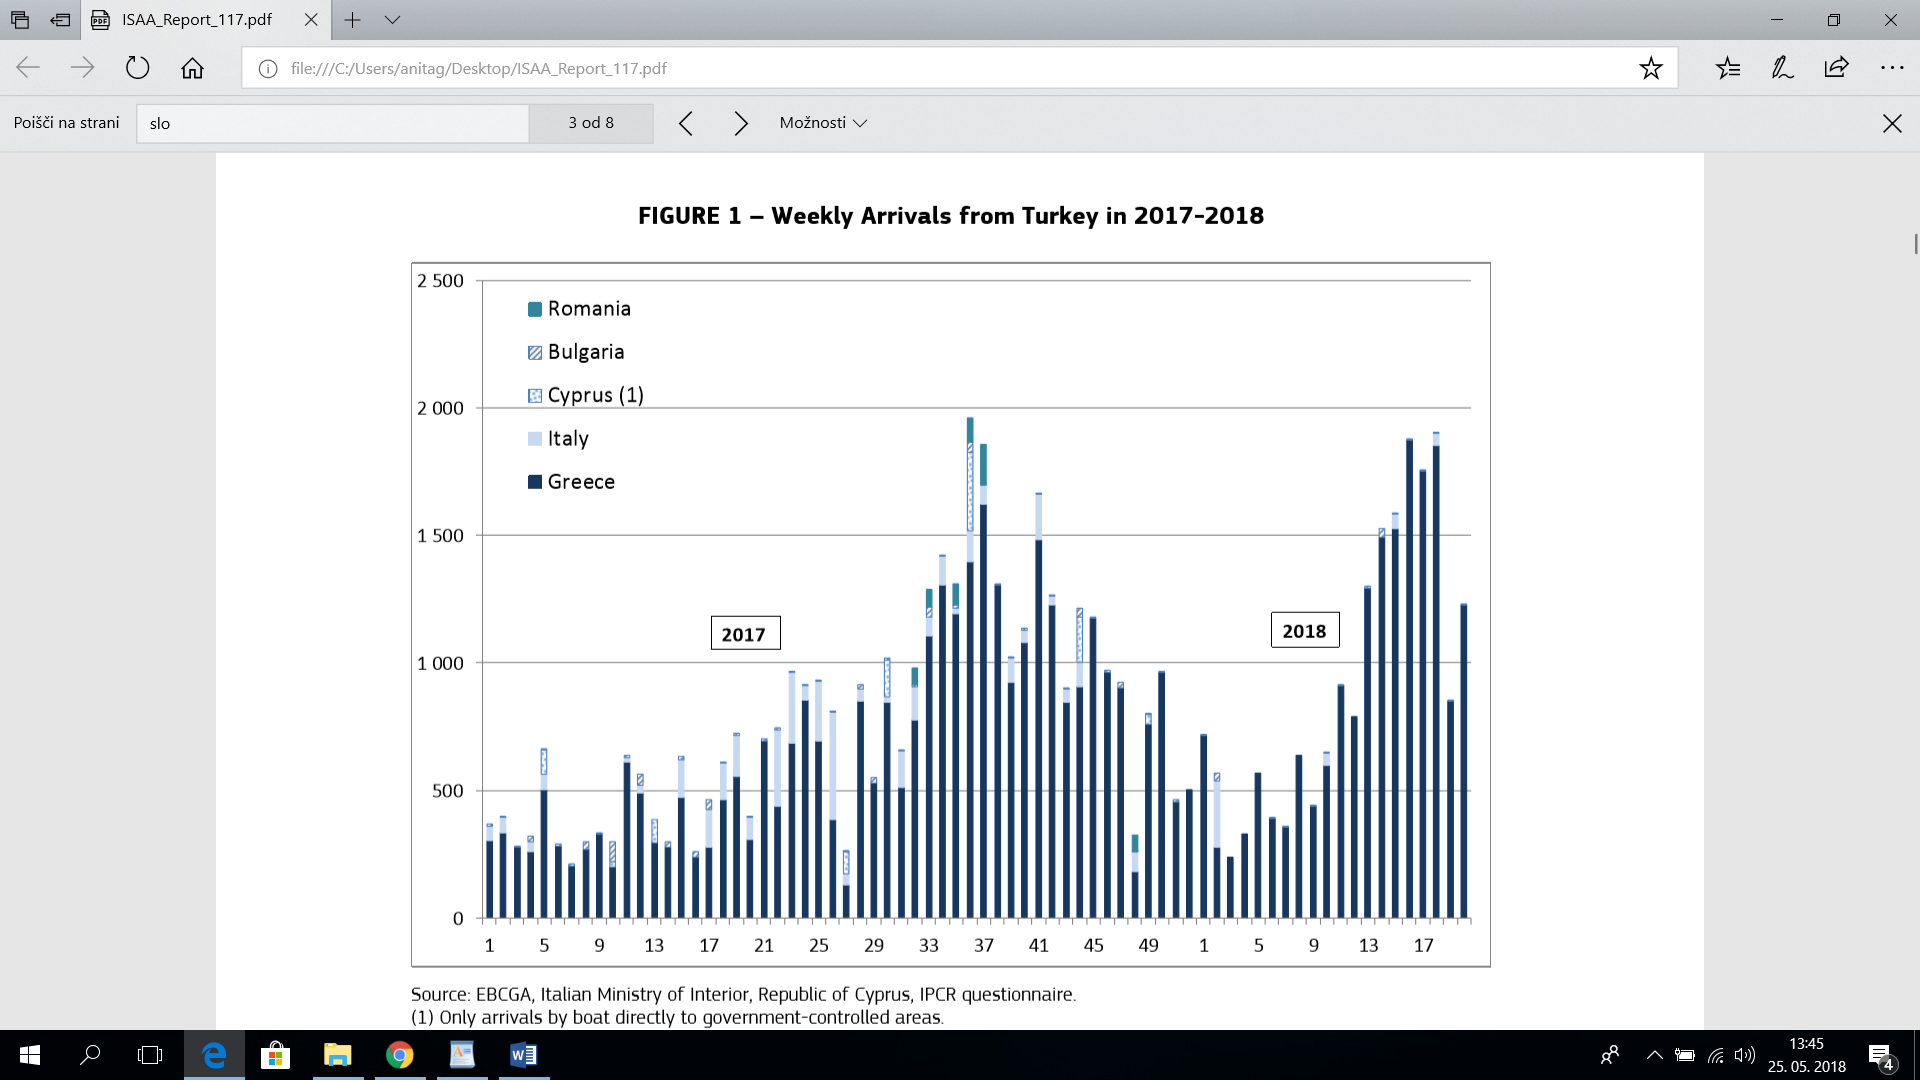Open the Share icon
The height and width of the screenshot is (1080, 1920).
(1836, 68)
